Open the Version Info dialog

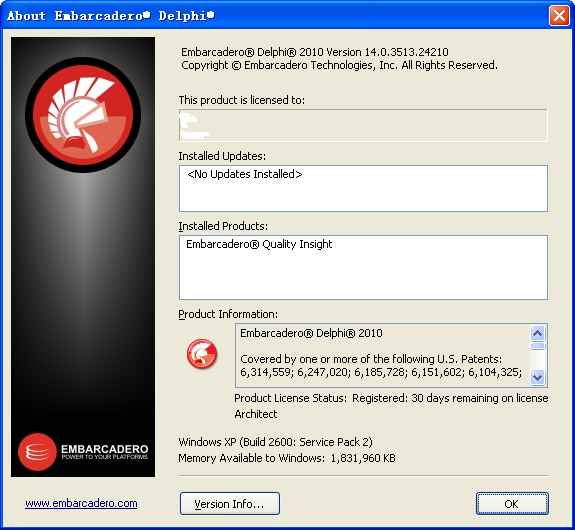(x=230, y=504)
